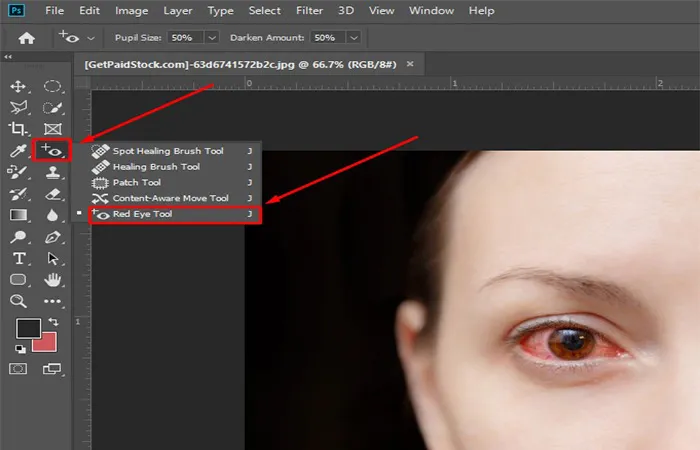The image size is (700, 450).
Task: Open the Darken Amount dropdown arrow
Action: 351,37
